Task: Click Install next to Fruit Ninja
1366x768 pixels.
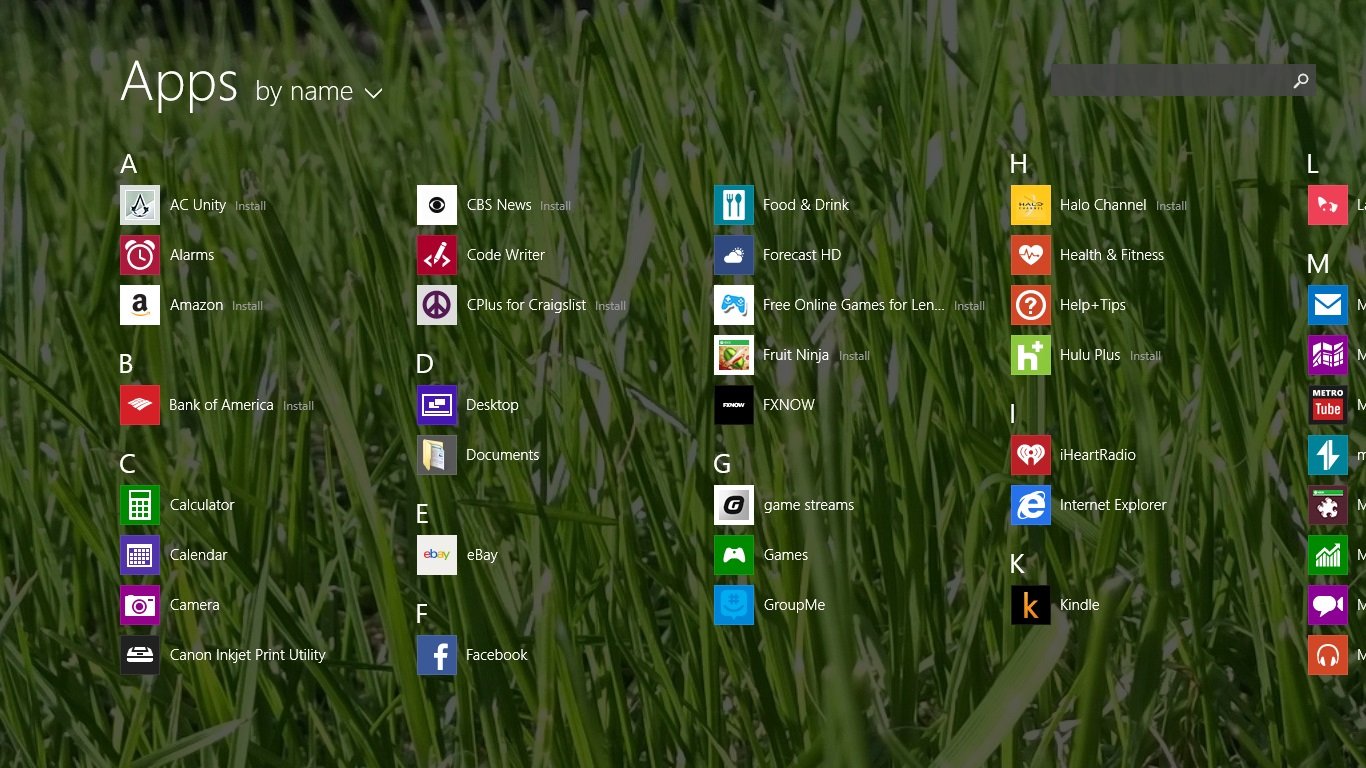Action: coord(855,356)
